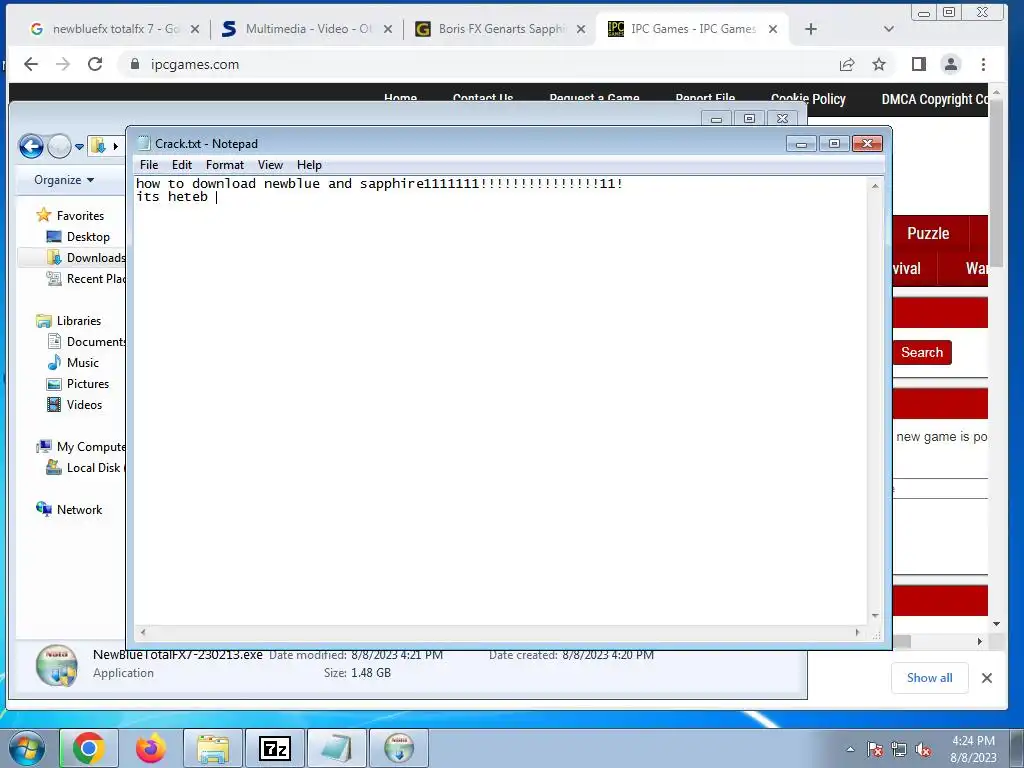Go forward in Chrome

(x=63, y=64)
